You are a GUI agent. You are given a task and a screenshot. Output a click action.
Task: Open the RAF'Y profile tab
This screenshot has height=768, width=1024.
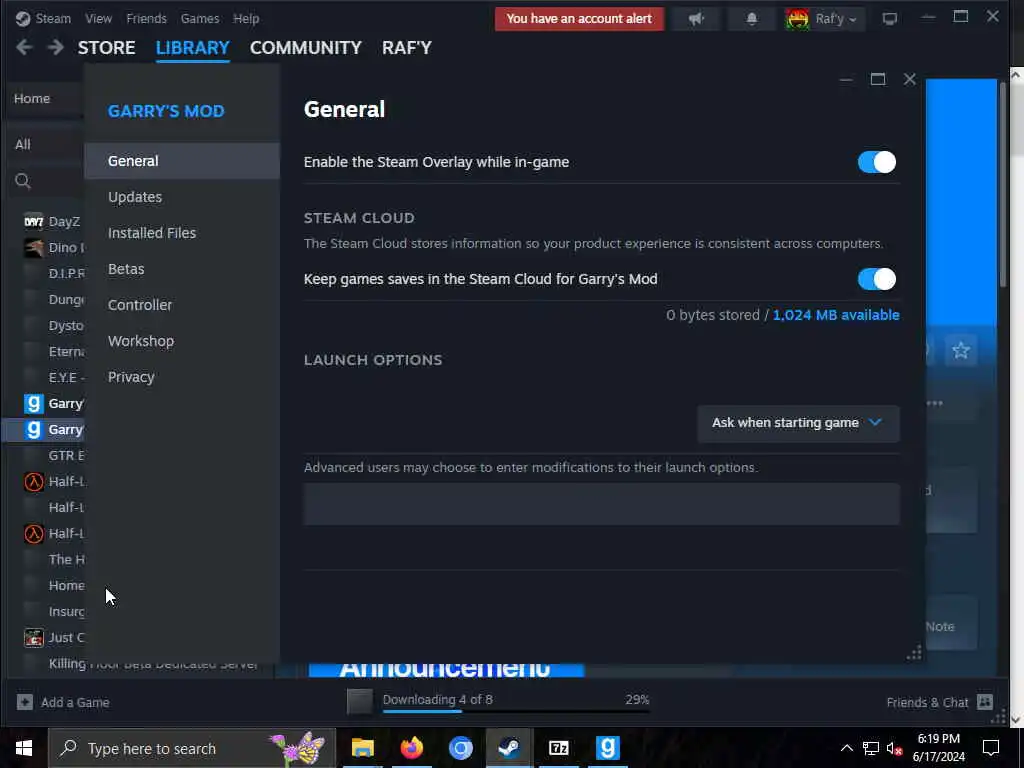pyautogui.click(x=407, y=48)
